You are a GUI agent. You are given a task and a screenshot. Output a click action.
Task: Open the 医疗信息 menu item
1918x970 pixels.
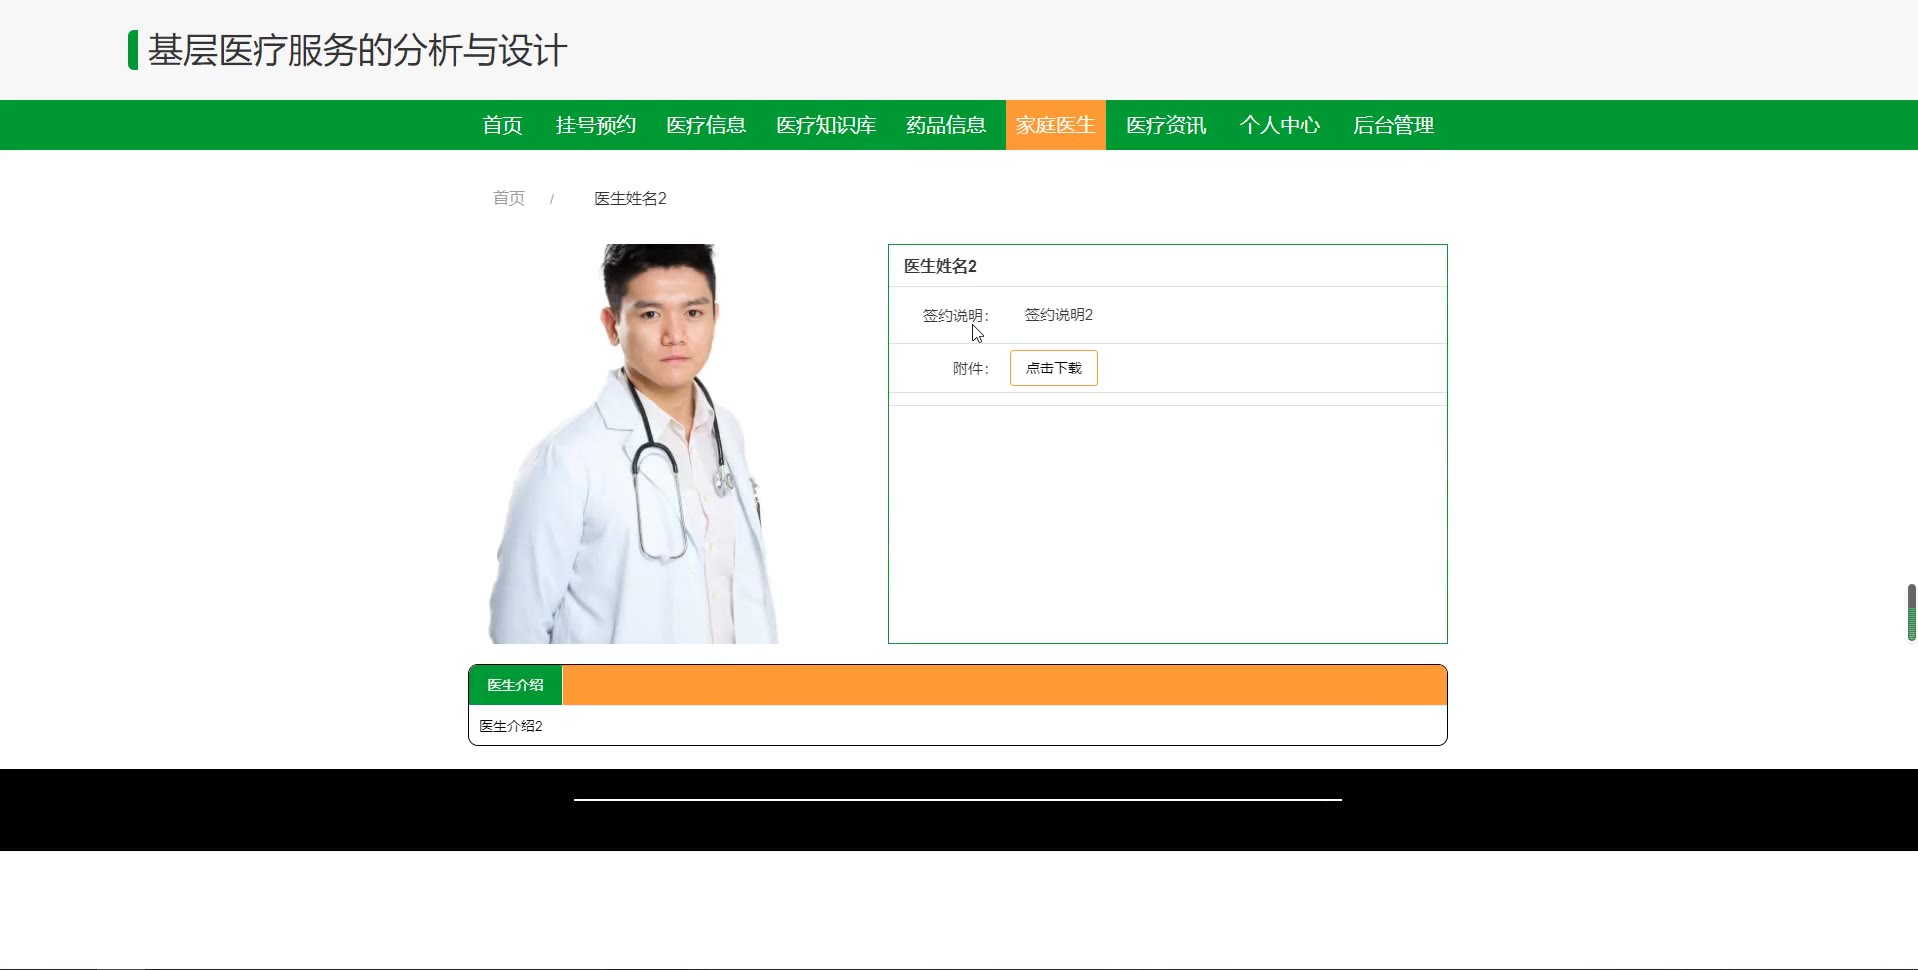706,125
